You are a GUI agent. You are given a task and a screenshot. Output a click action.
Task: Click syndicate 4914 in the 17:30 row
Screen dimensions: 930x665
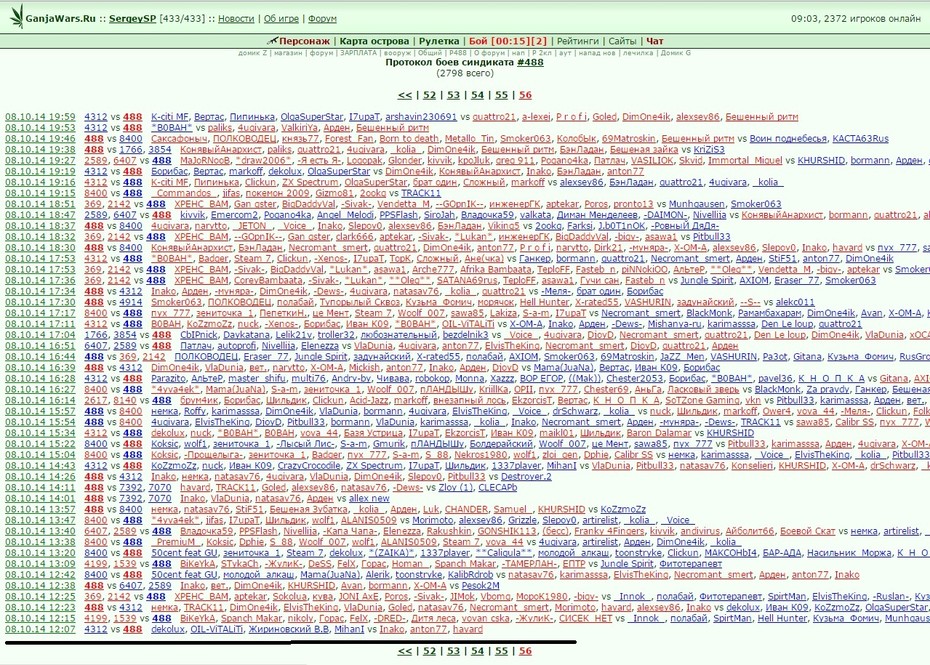tap(130, 302)
